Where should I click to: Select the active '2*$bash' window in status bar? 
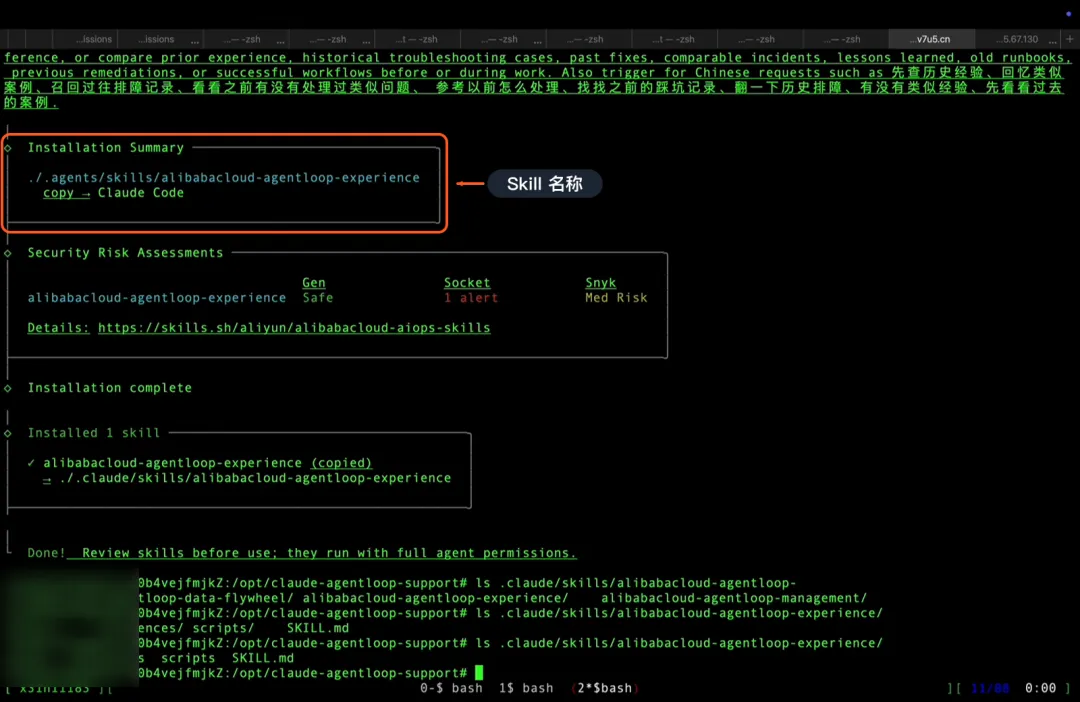[605, 688]
